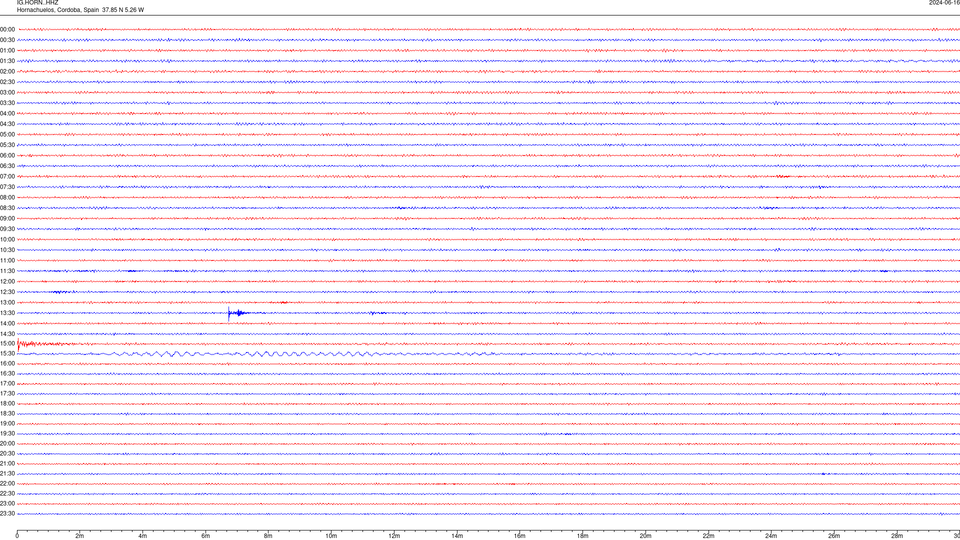Click the 23:00 trace time label
Screen dimensions: 960x540
[x=7, y=504]
